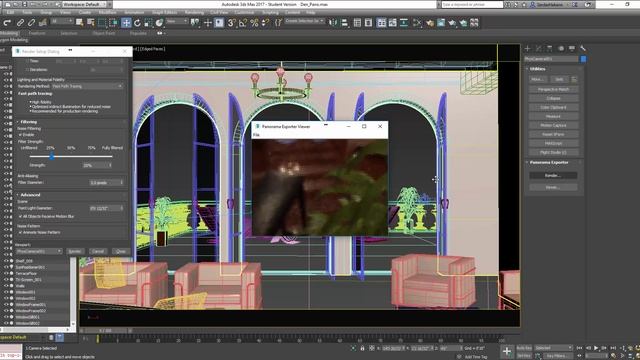Toggle visibility eye for Walls layer row
Viewport: 640px width, 360px height.
point(6,286)
